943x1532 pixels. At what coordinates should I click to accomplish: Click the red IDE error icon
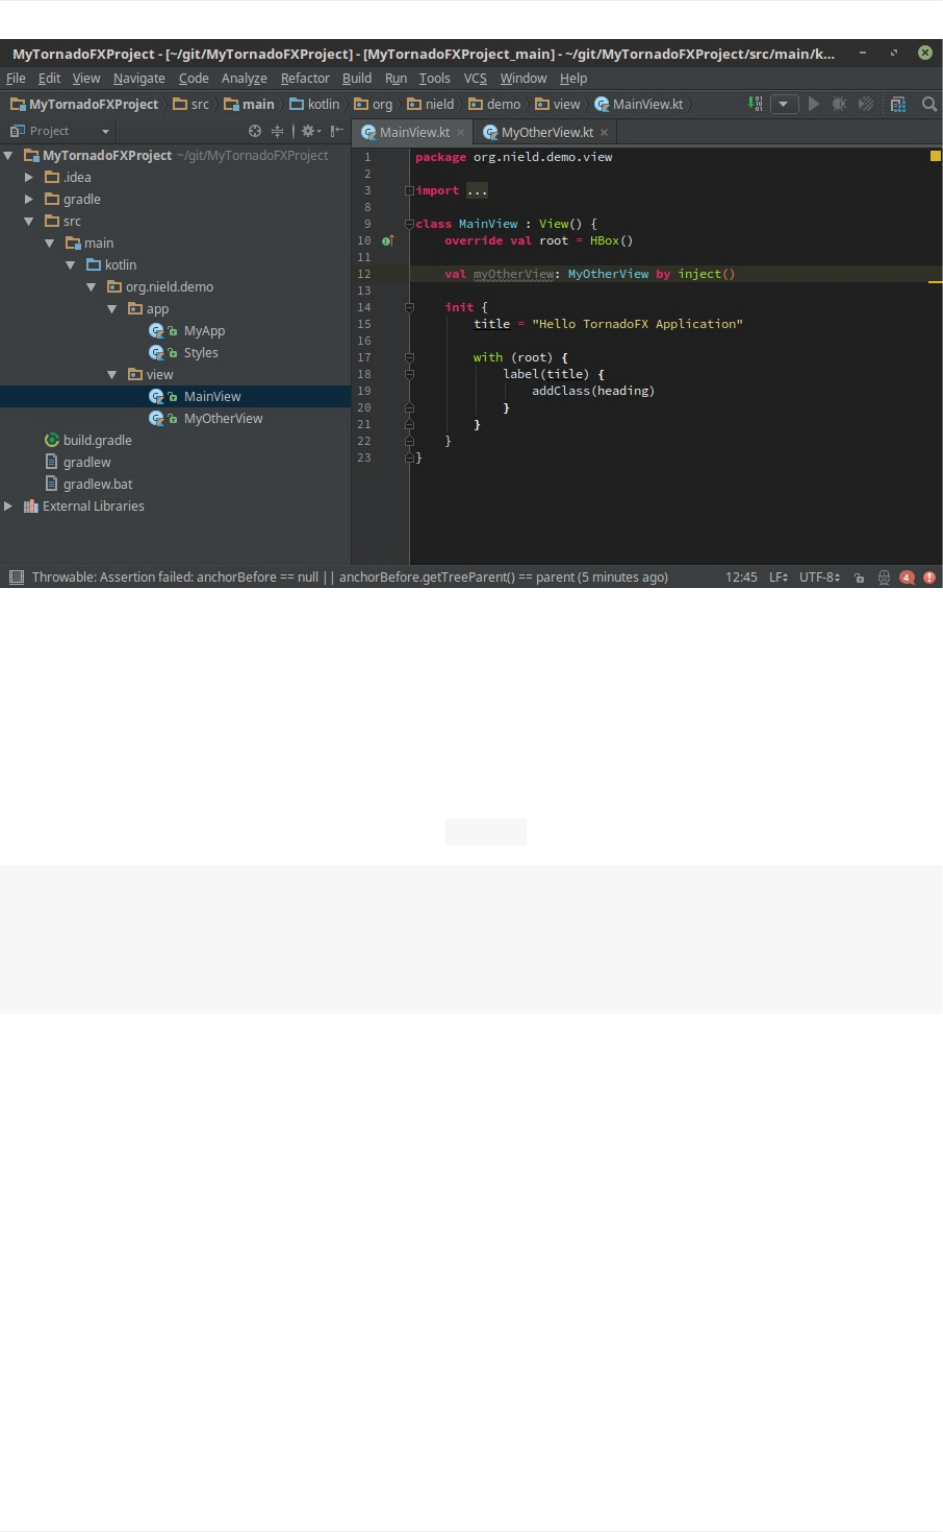coord(930,577)
